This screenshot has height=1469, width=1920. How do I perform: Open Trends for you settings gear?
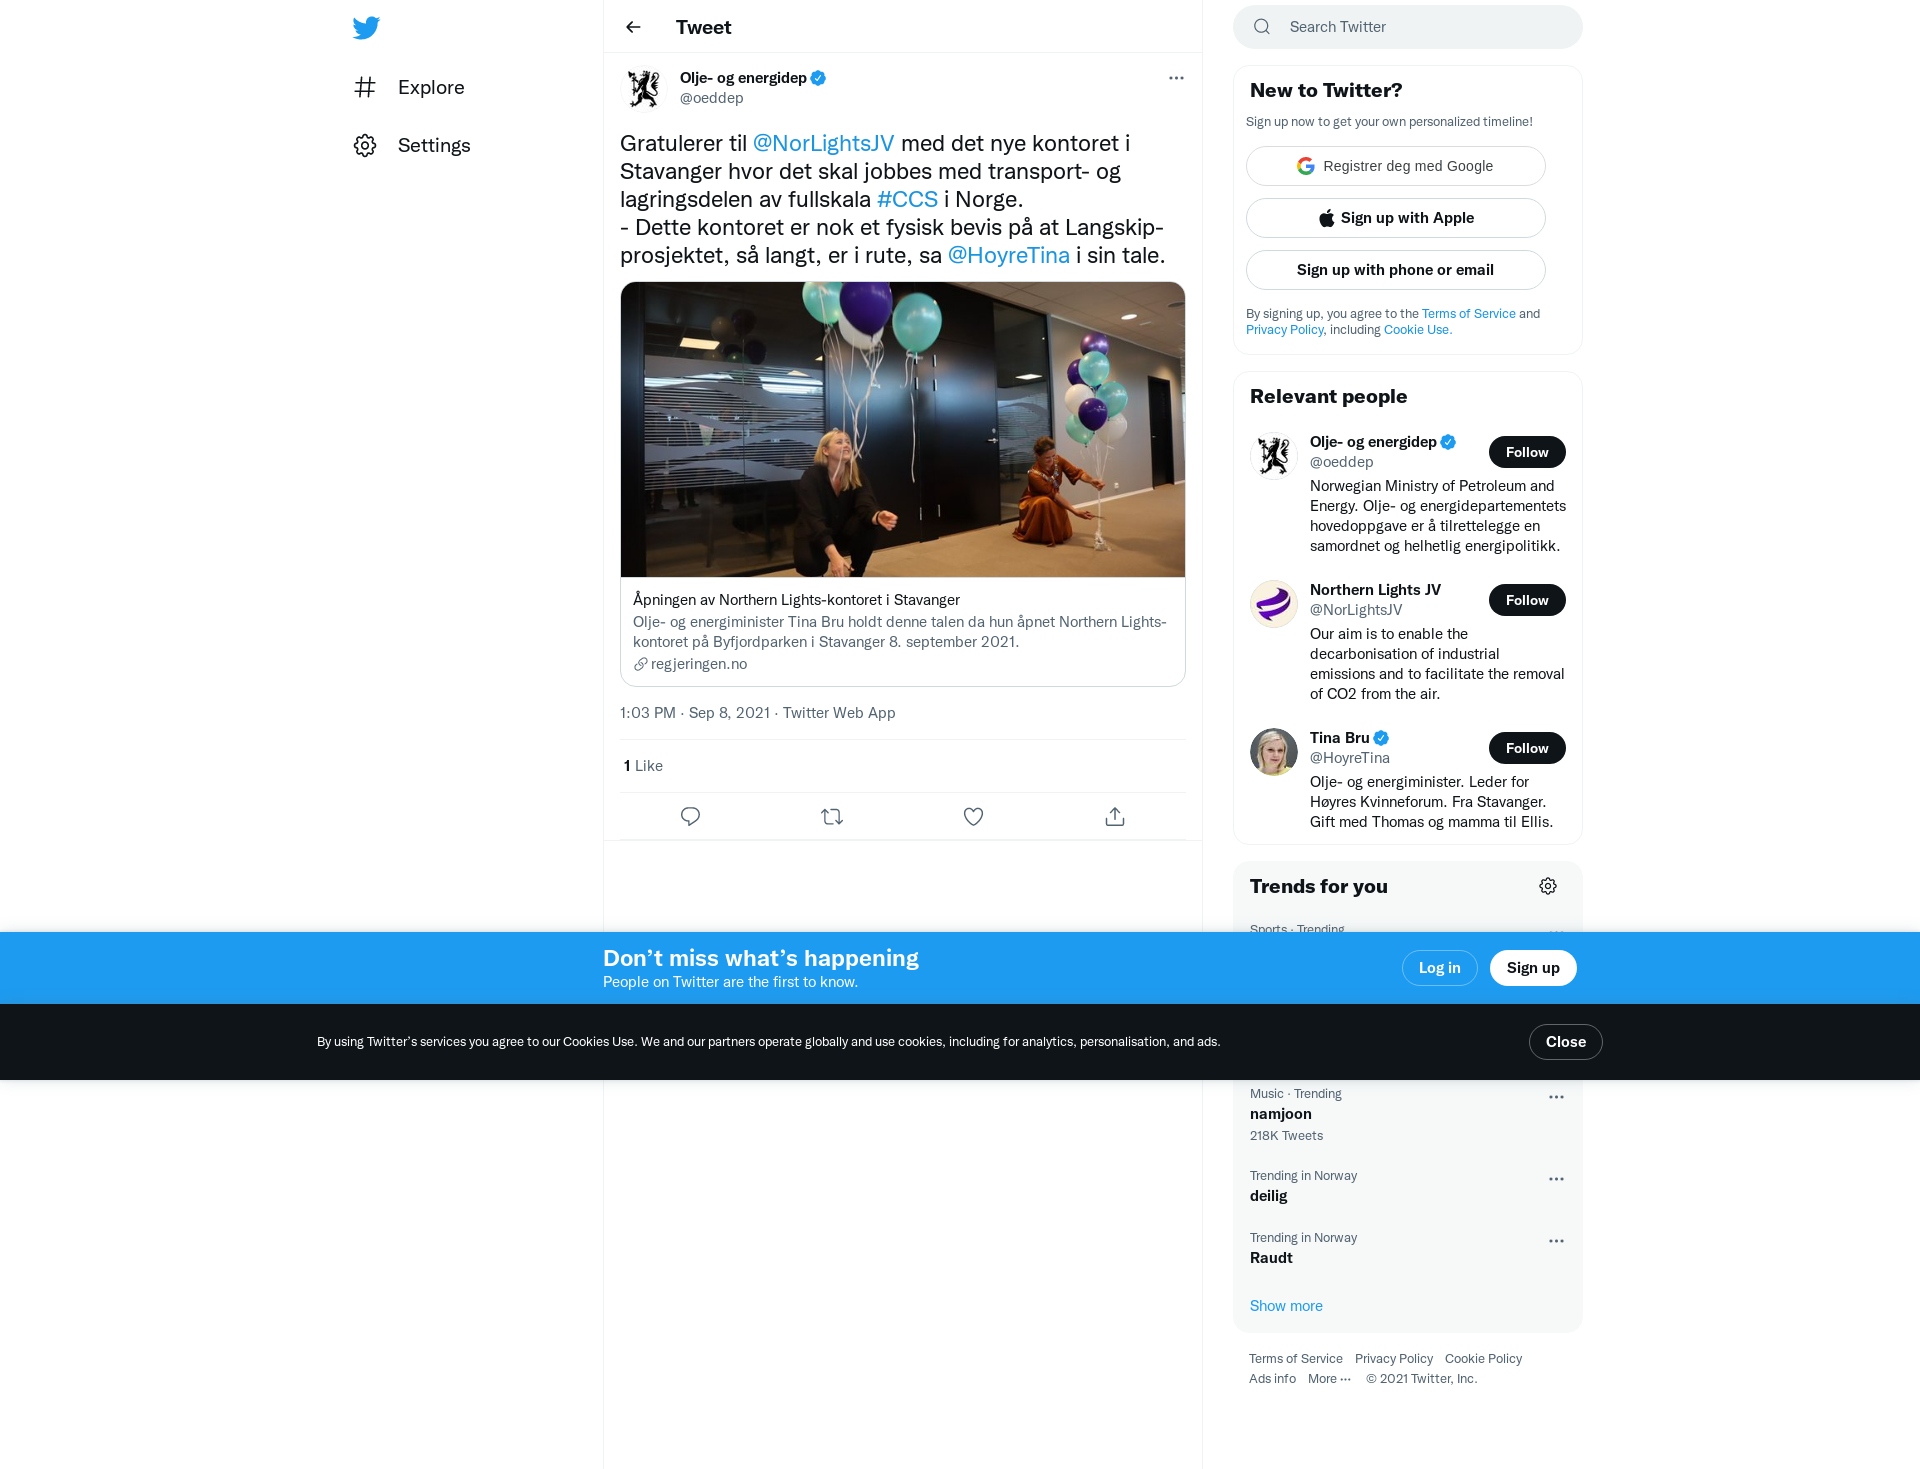[1548, 886]
